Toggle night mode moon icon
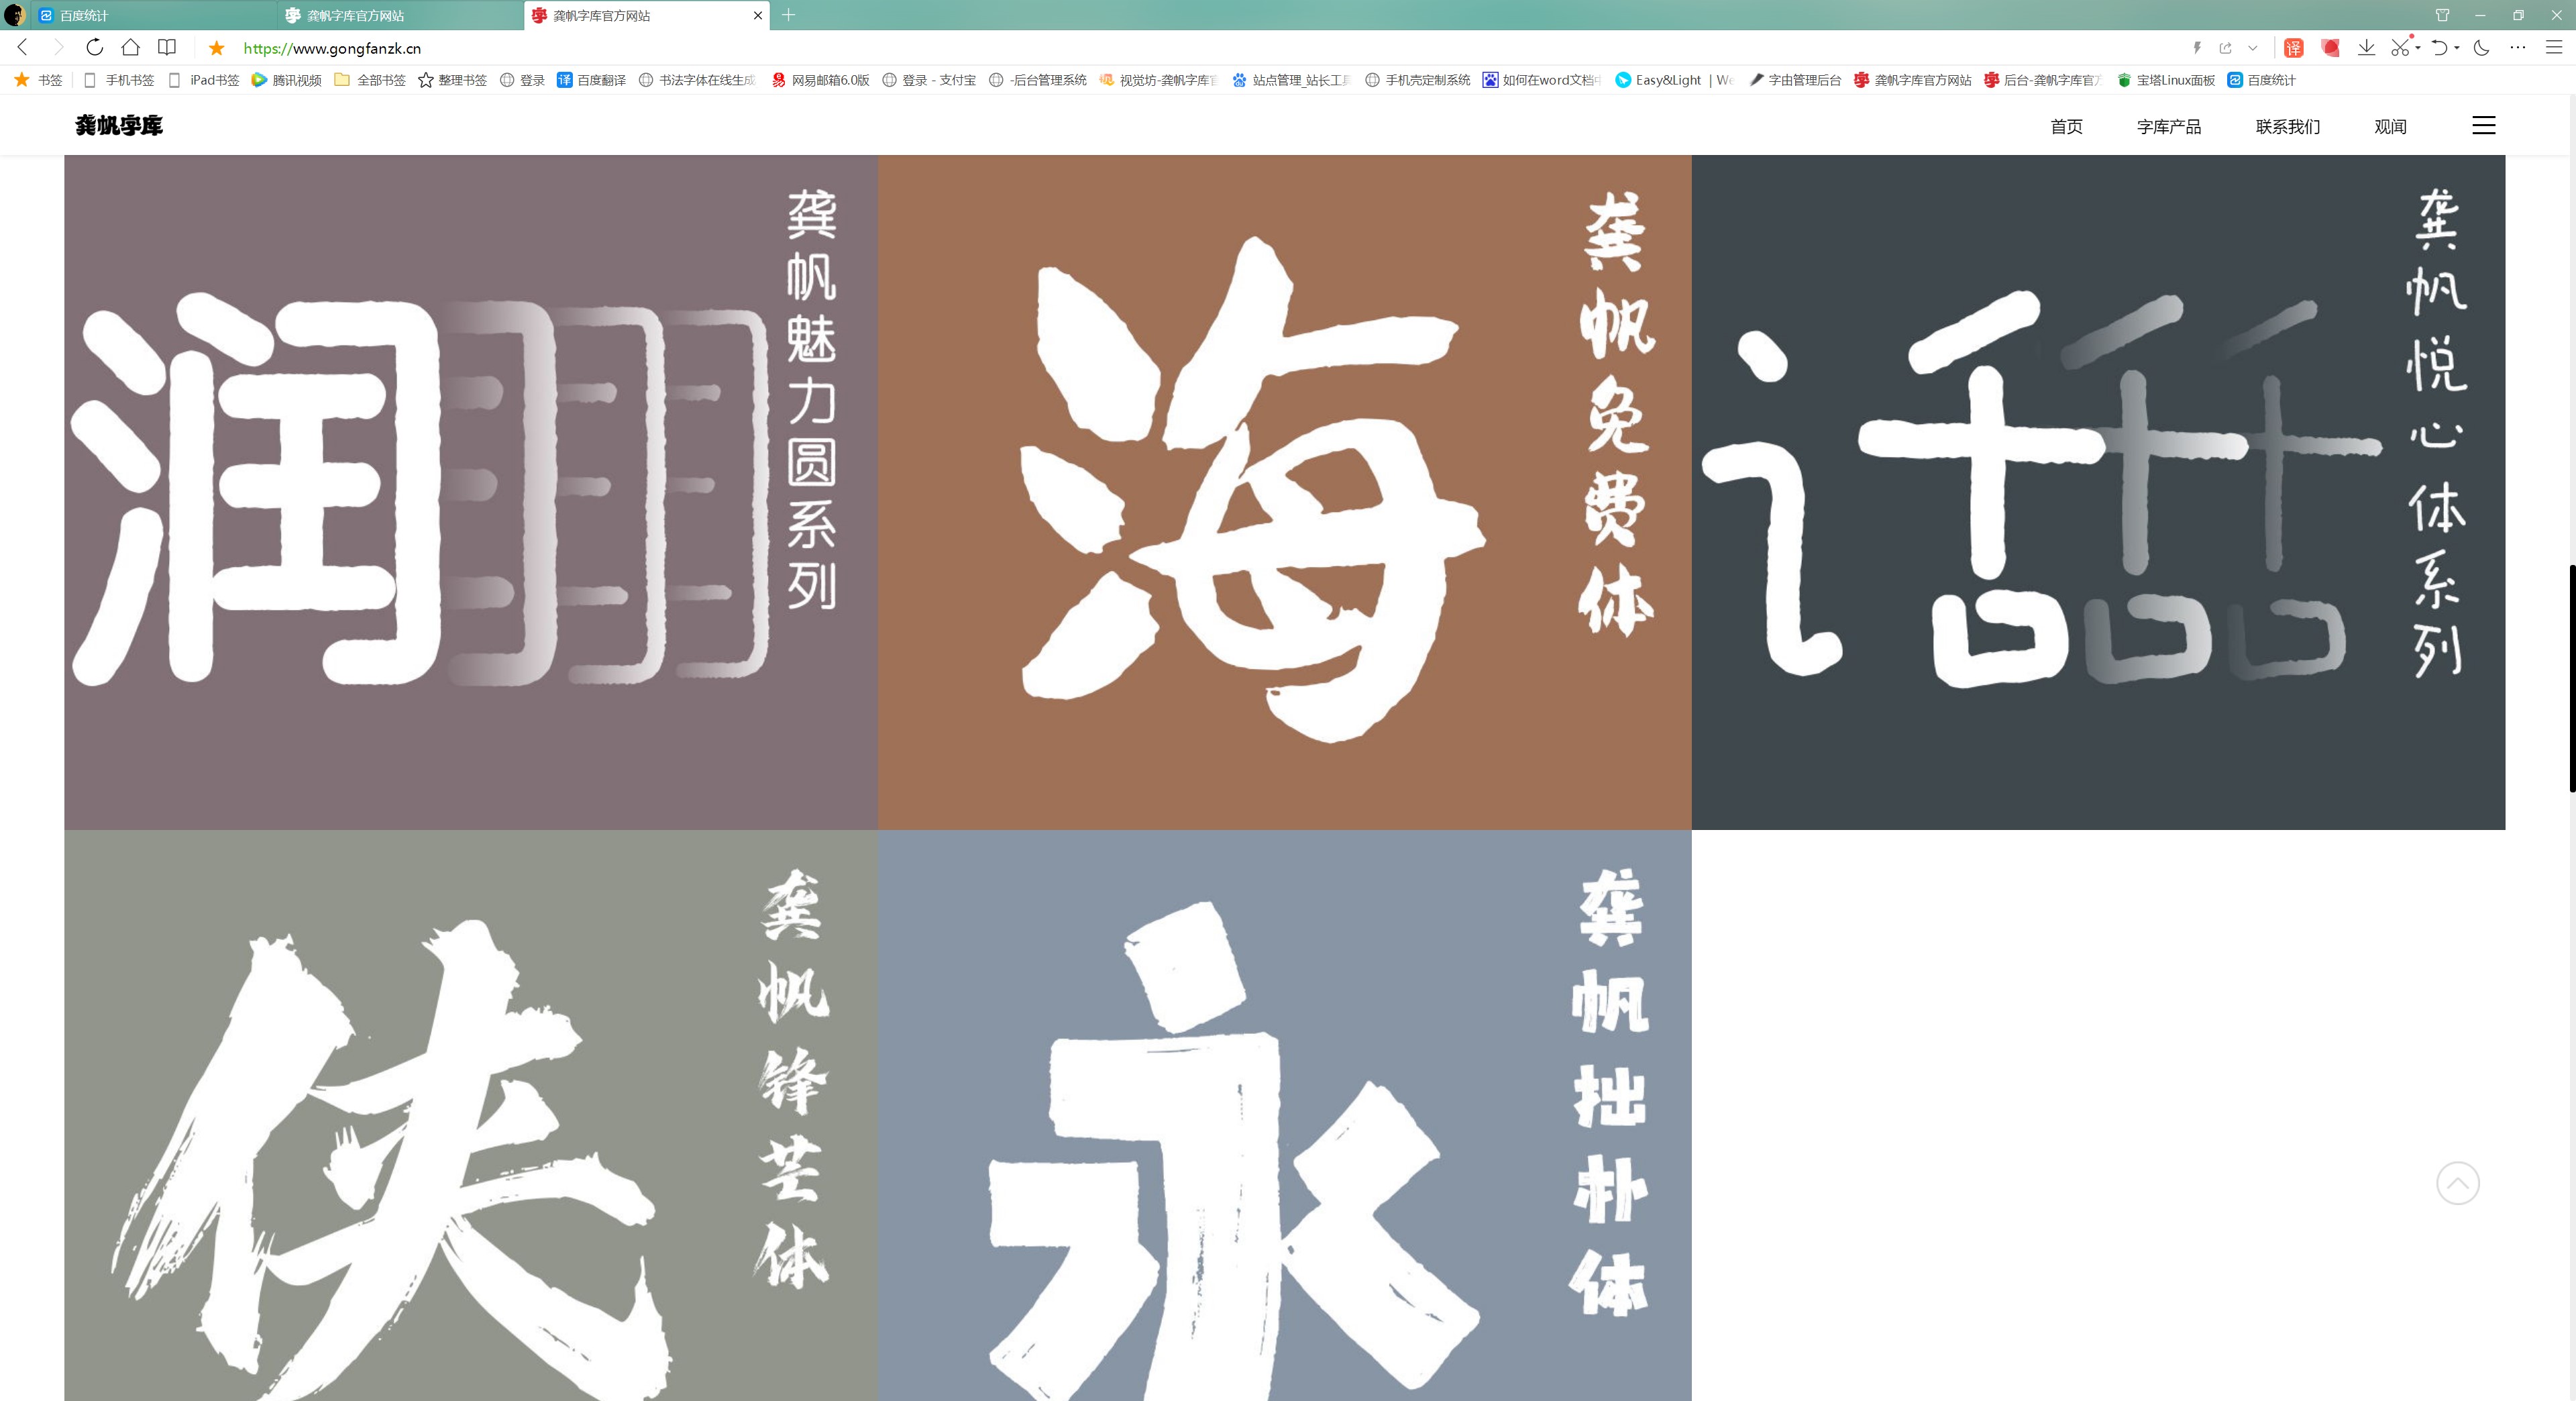2576x1401 pixels. point(2481,48)
